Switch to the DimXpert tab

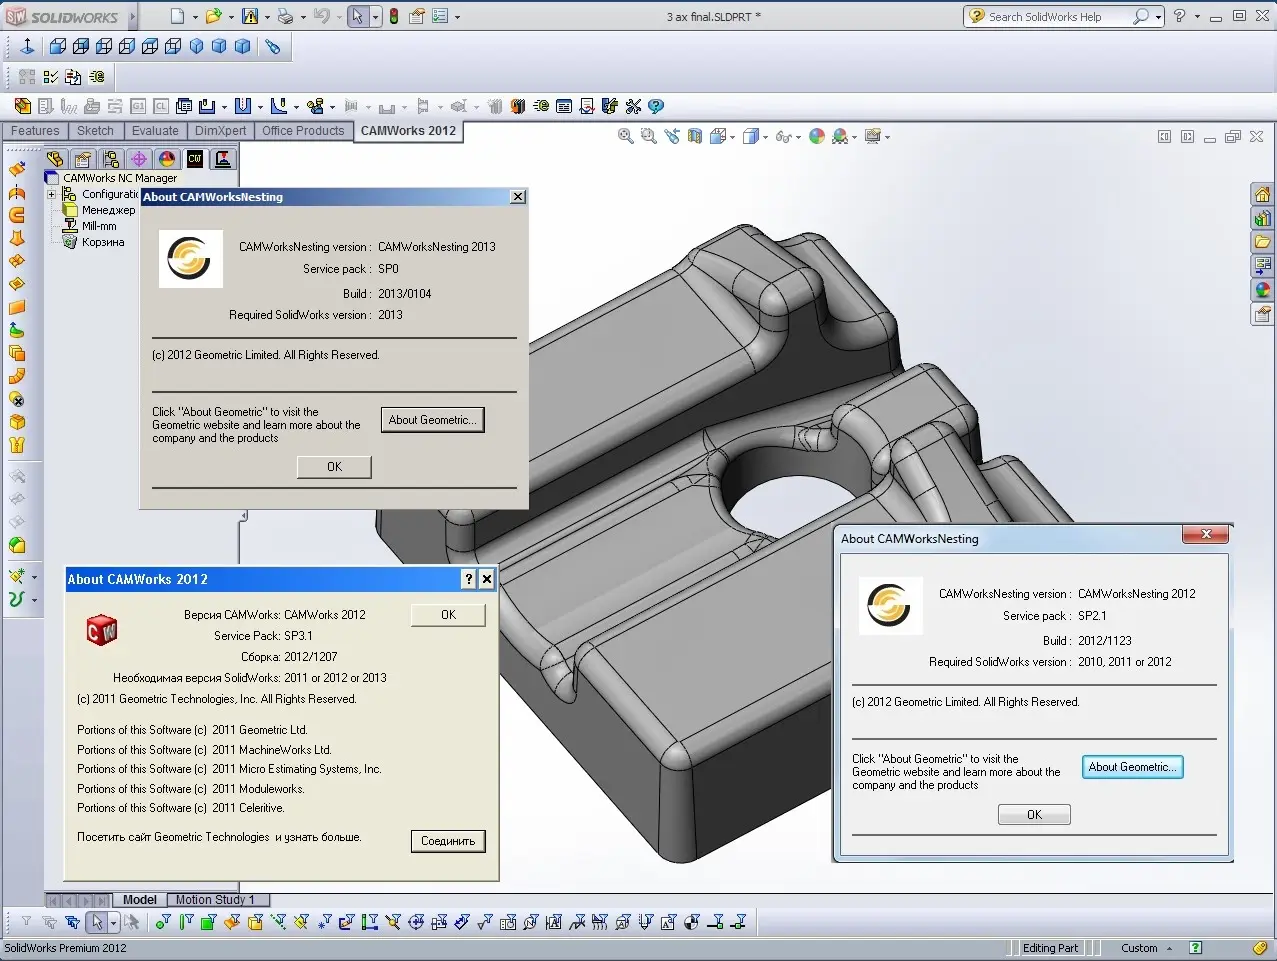[220, 131]
